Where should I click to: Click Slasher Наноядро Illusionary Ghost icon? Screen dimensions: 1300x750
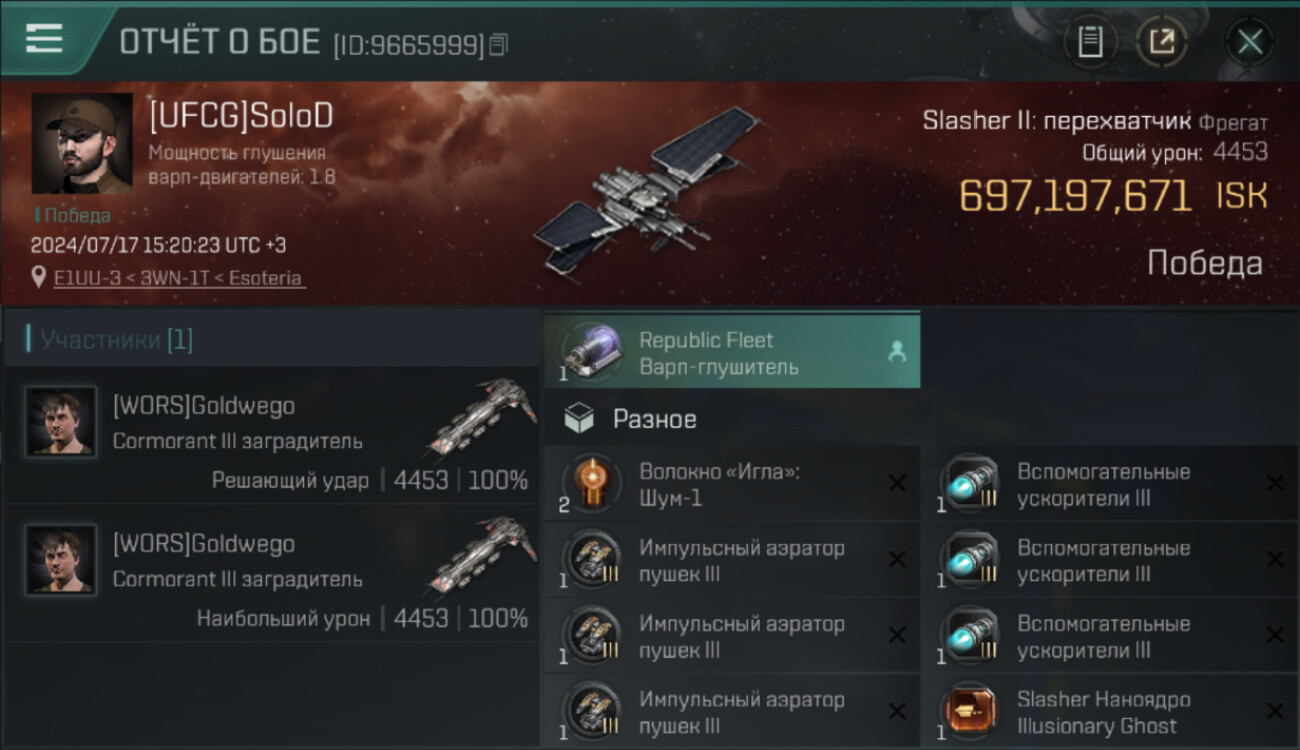pyautogui.click(x=969, y=712)
